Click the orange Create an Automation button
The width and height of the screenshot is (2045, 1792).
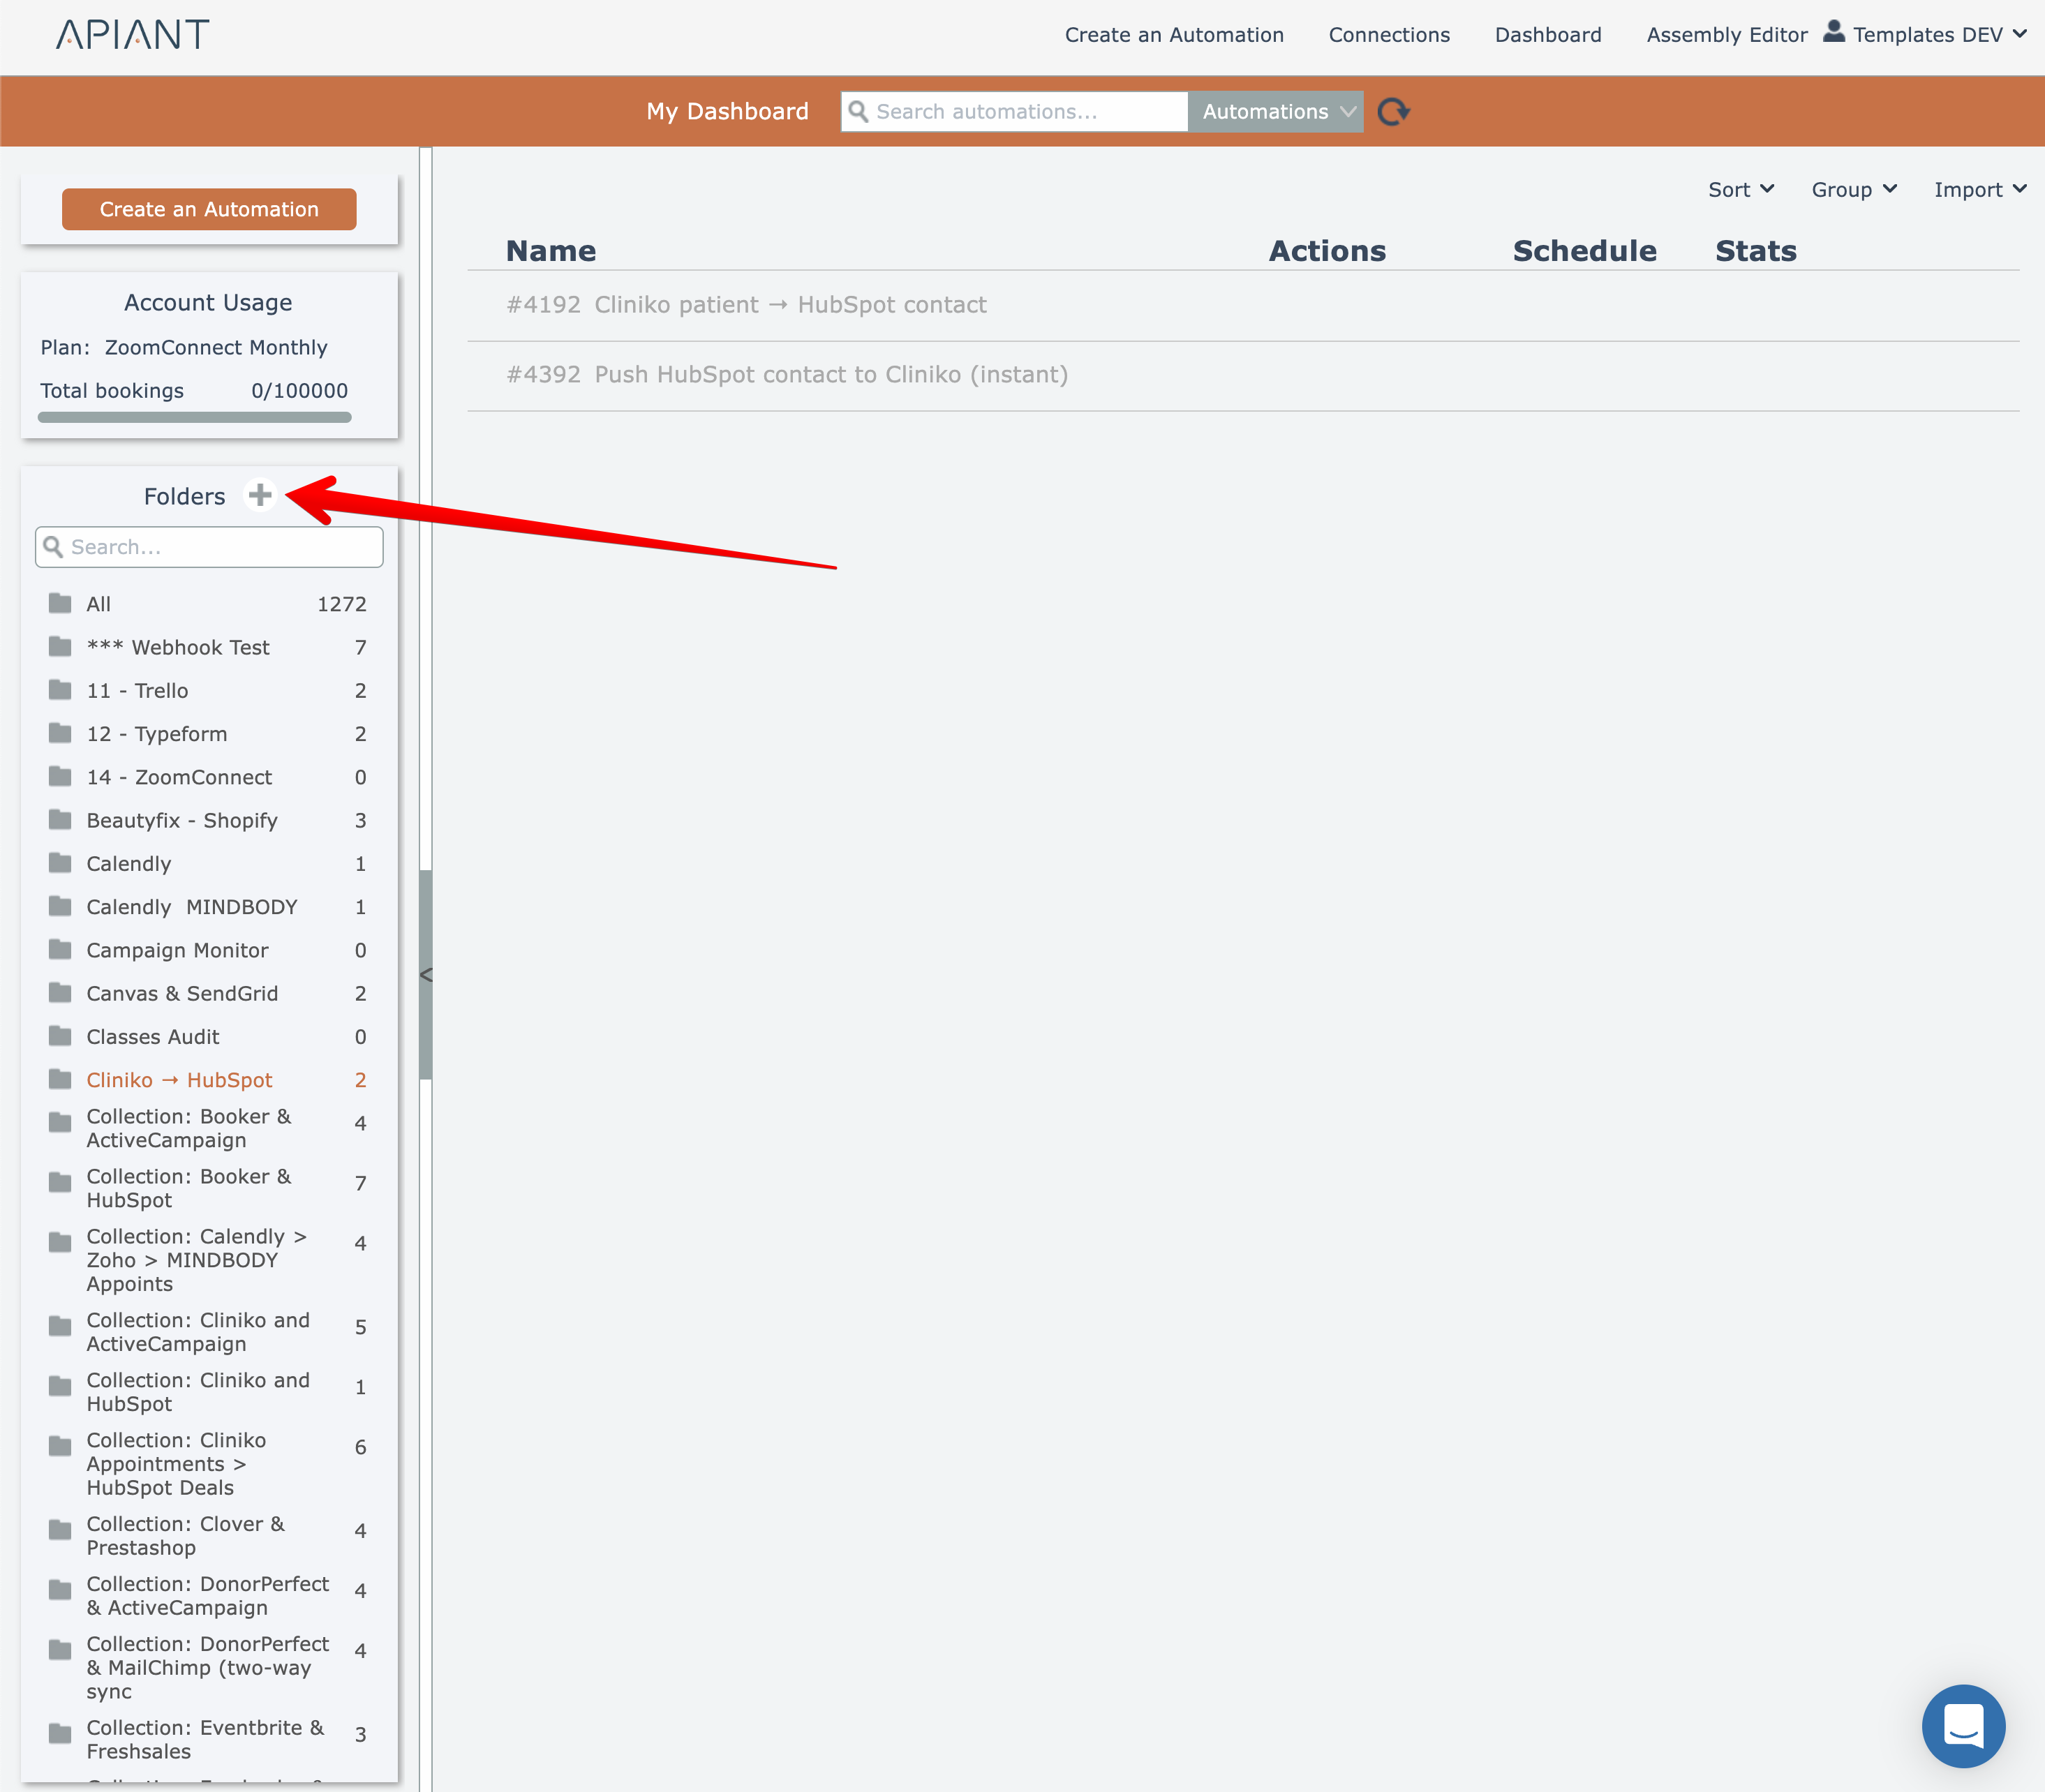[209, 209]
